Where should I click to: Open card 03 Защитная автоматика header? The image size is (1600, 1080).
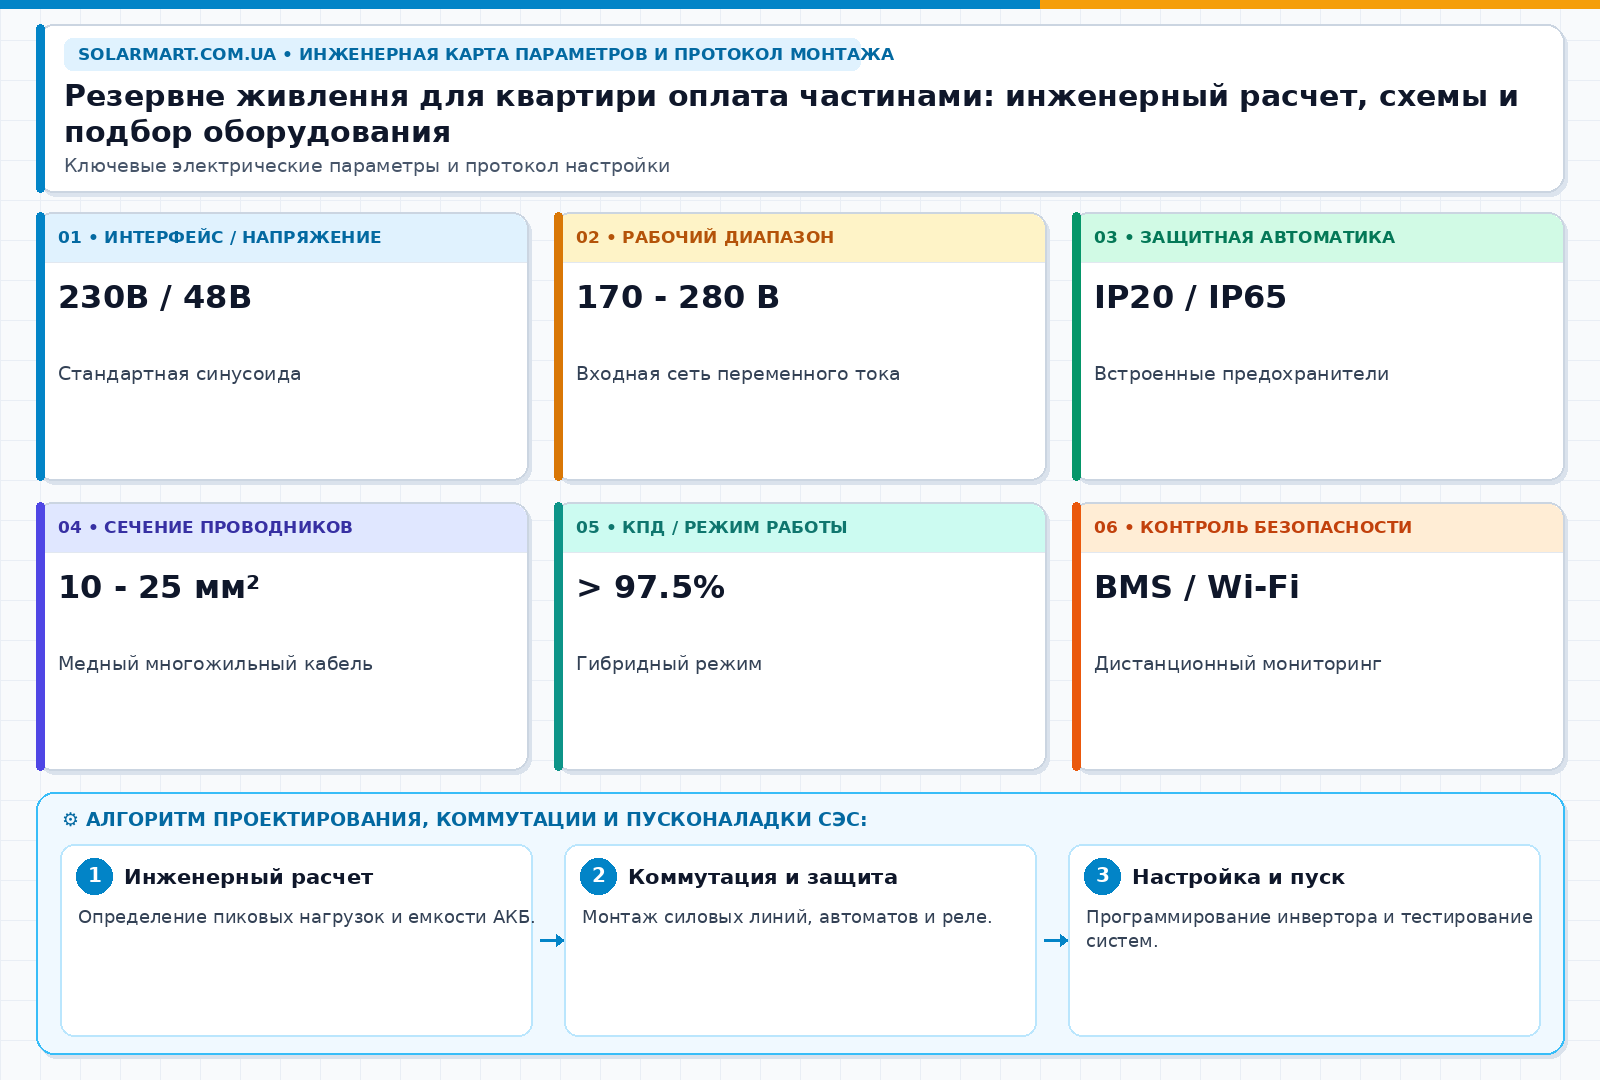pyautogui.click(x=1322, y=238)
